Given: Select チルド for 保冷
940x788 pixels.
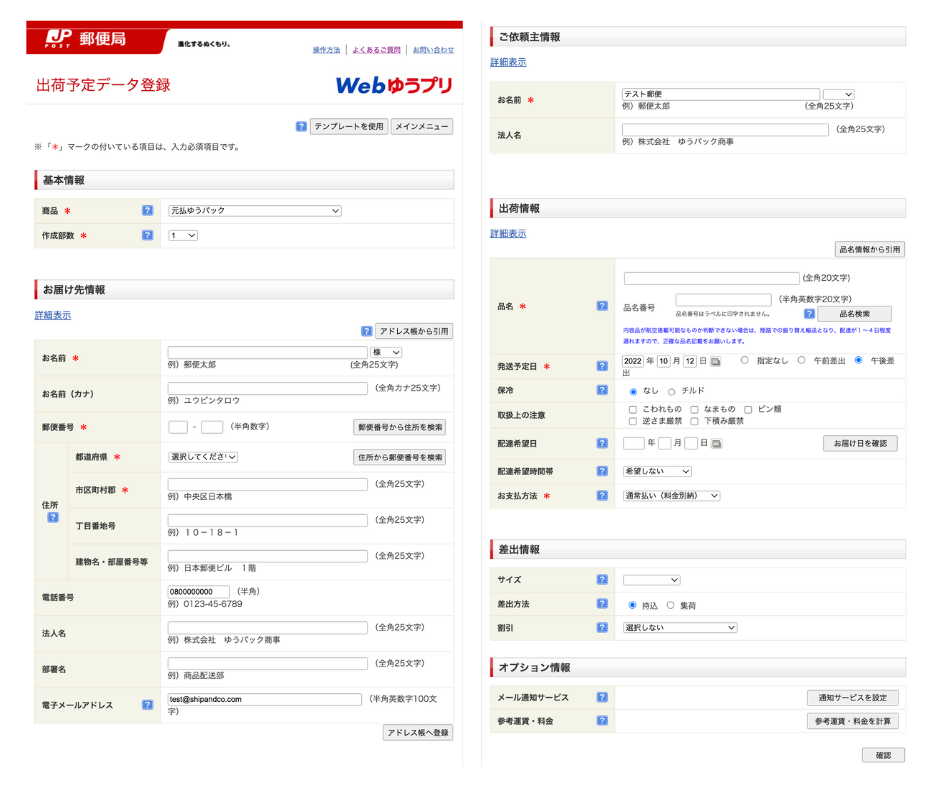Looking at the screenshot, I should tap(671, 392).
